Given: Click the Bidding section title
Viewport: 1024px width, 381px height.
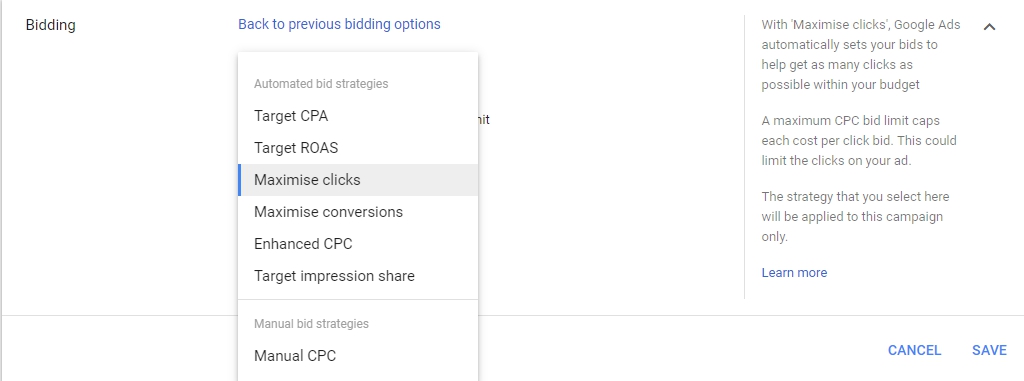Looking at the screenshot, I should [x=50, y=25].
